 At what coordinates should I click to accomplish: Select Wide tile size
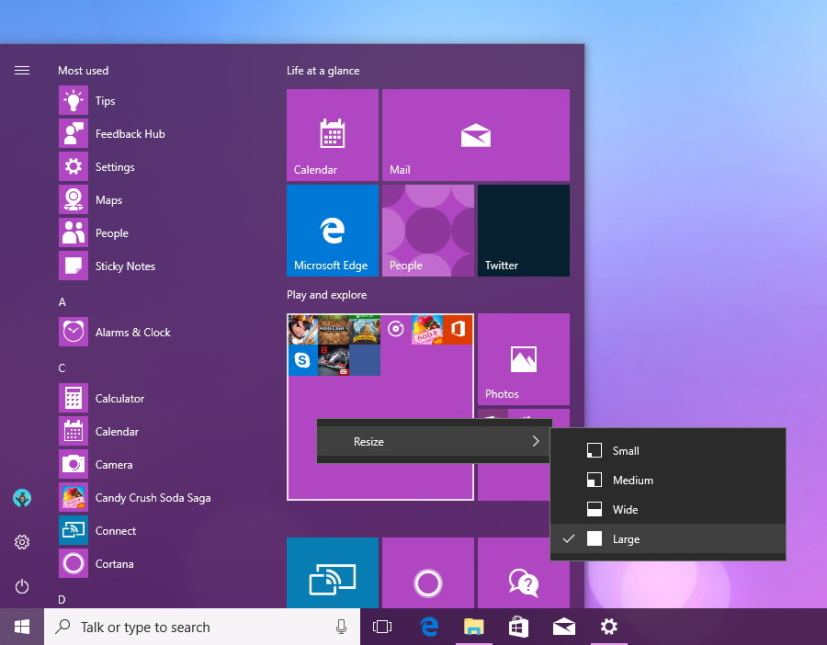(668, 509)
